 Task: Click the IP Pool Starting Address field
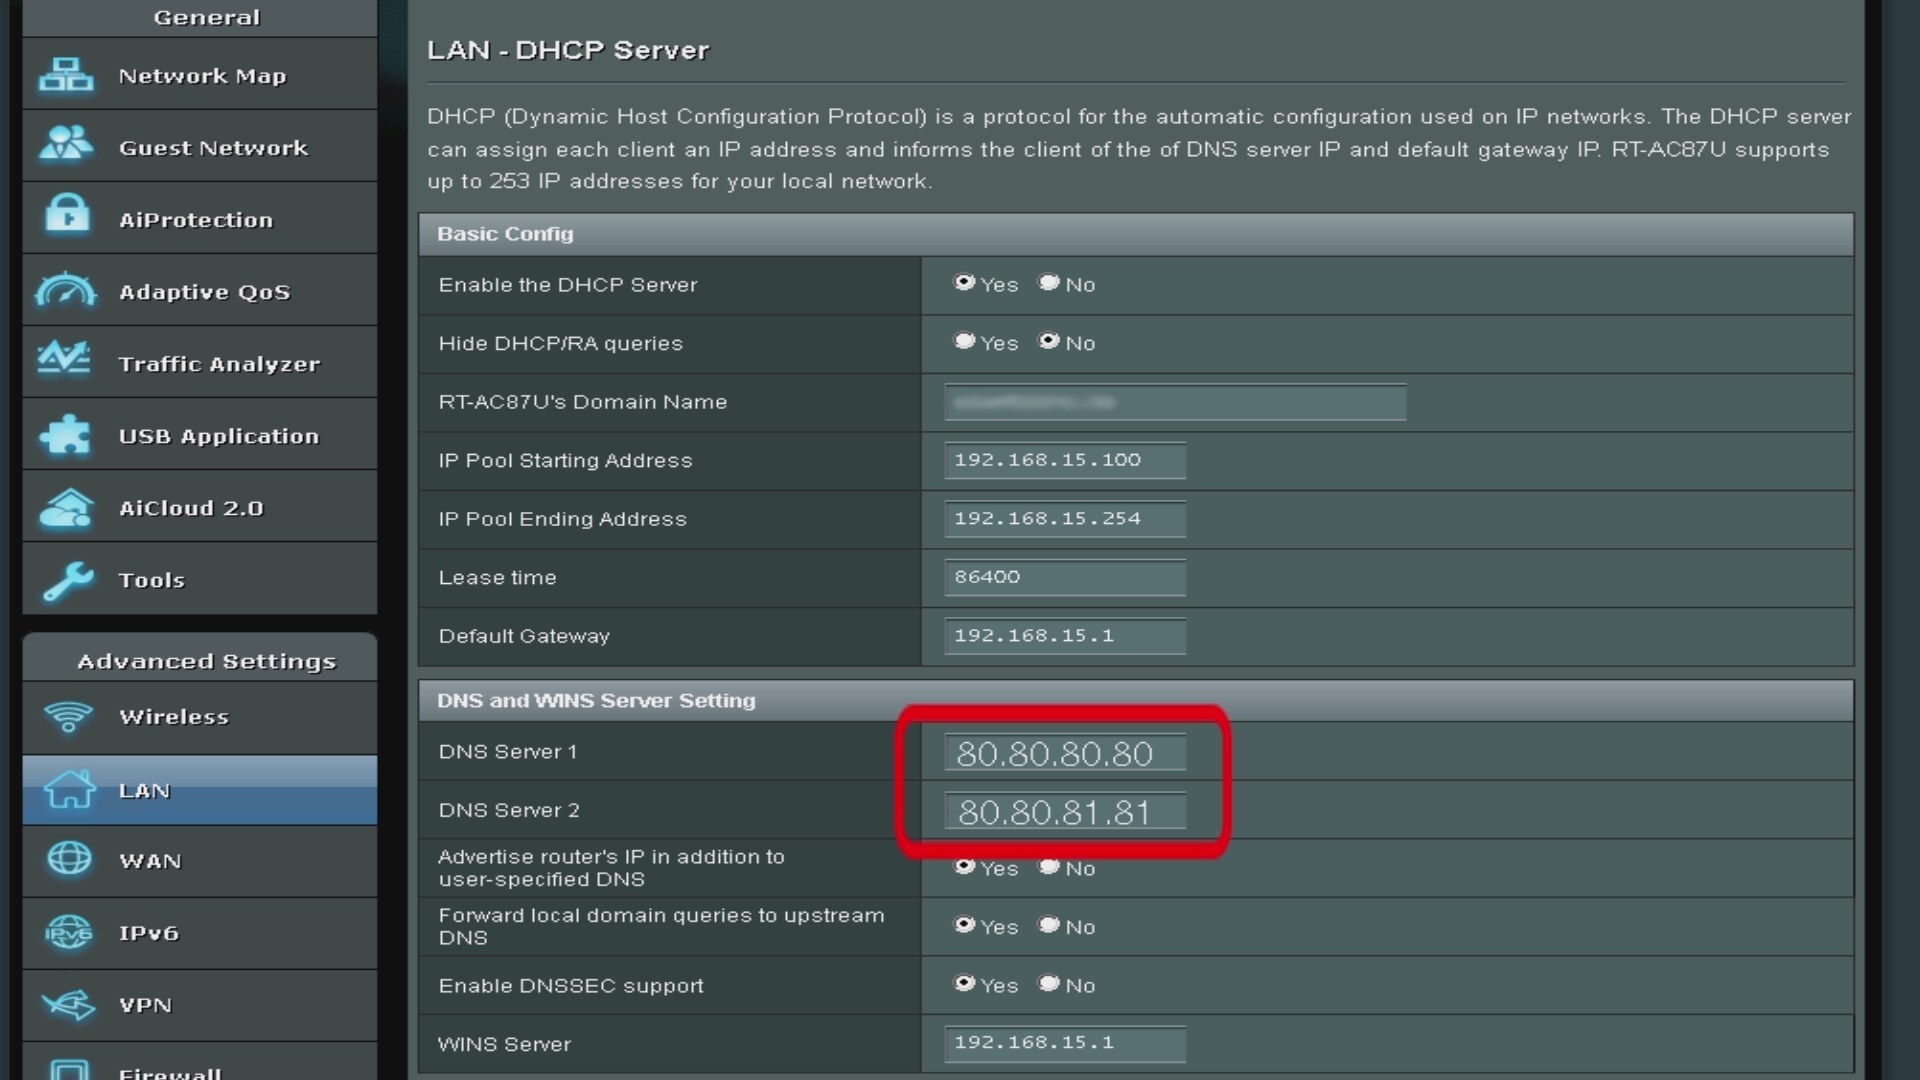pos(1065,460)
